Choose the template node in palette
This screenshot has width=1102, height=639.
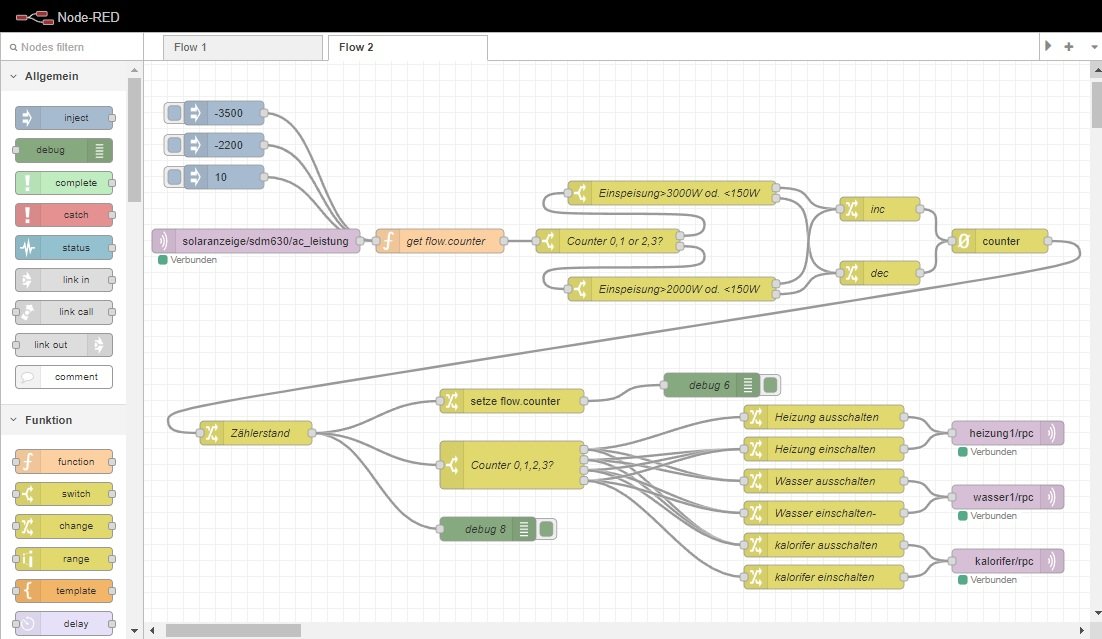pos(64,591)
